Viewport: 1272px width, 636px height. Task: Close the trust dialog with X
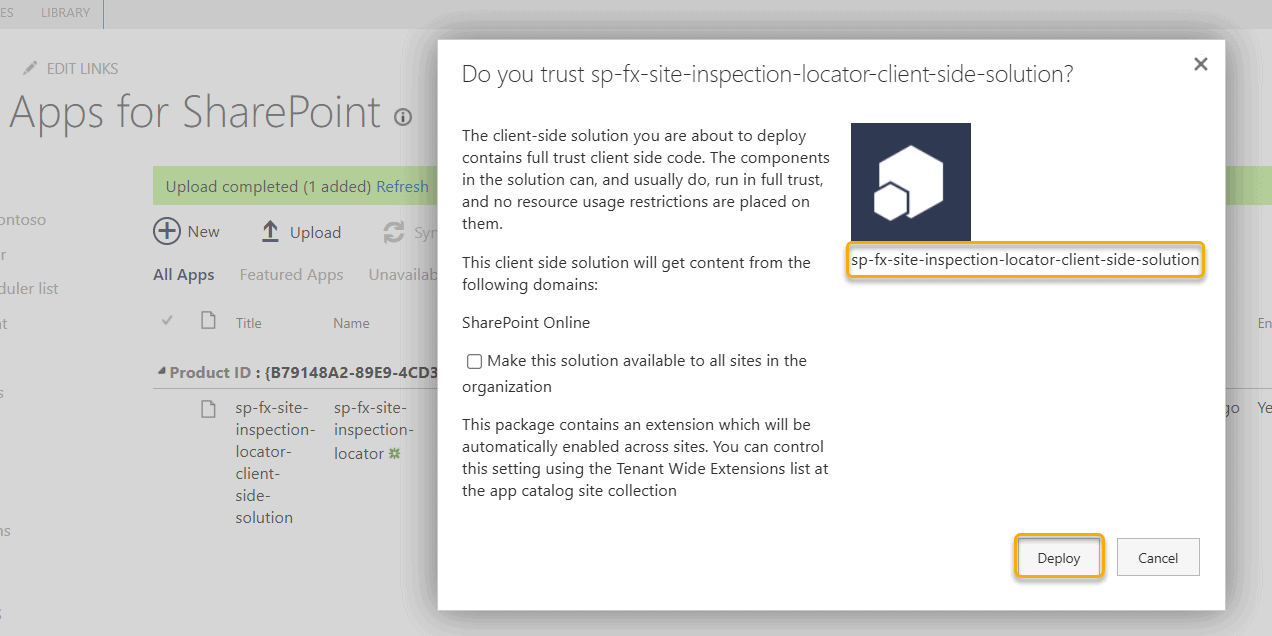click(x=1201, y=64)
